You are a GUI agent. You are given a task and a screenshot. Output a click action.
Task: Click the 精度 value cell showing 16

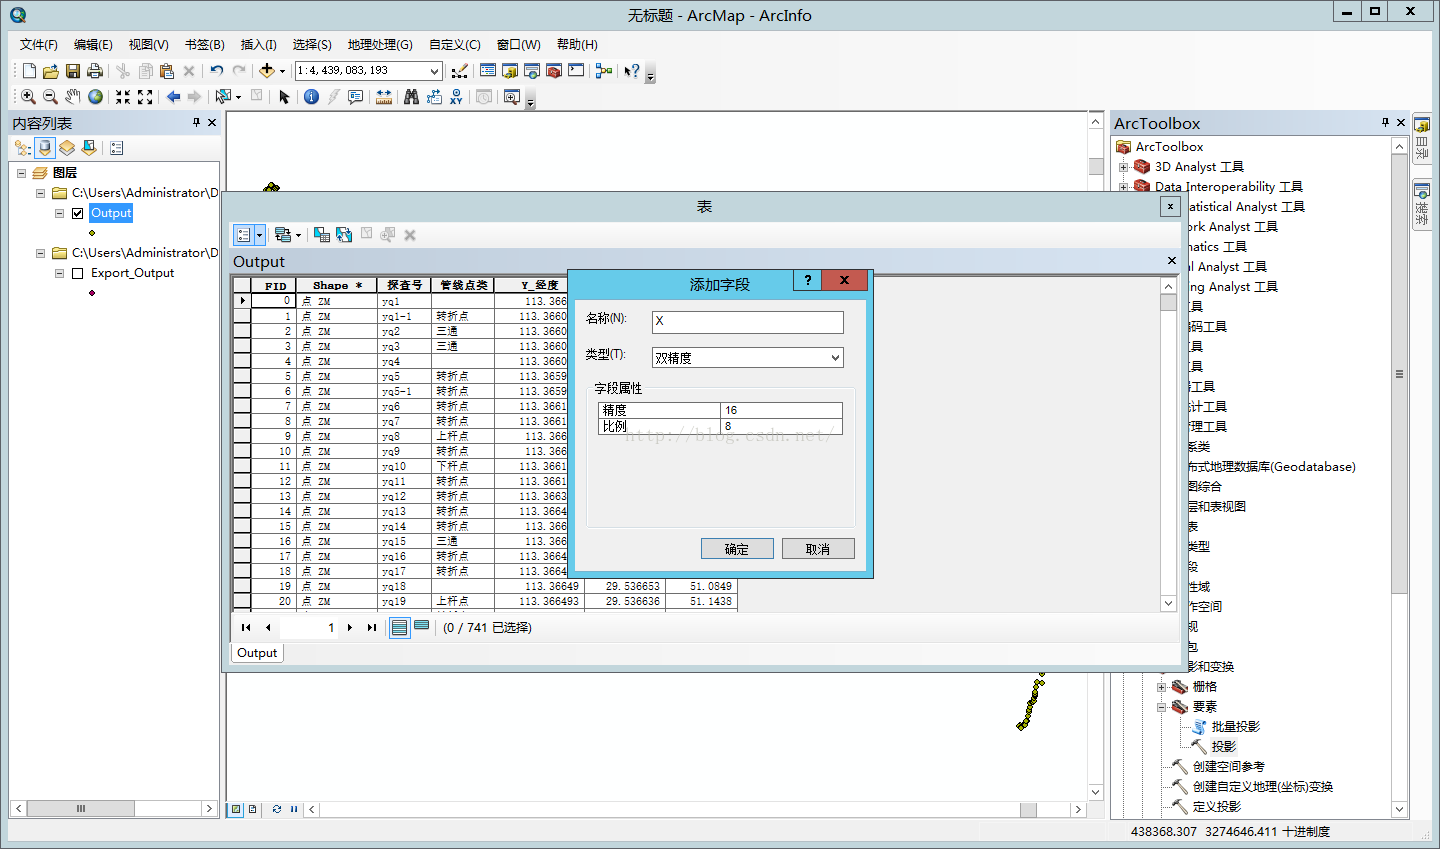[781, 410]
